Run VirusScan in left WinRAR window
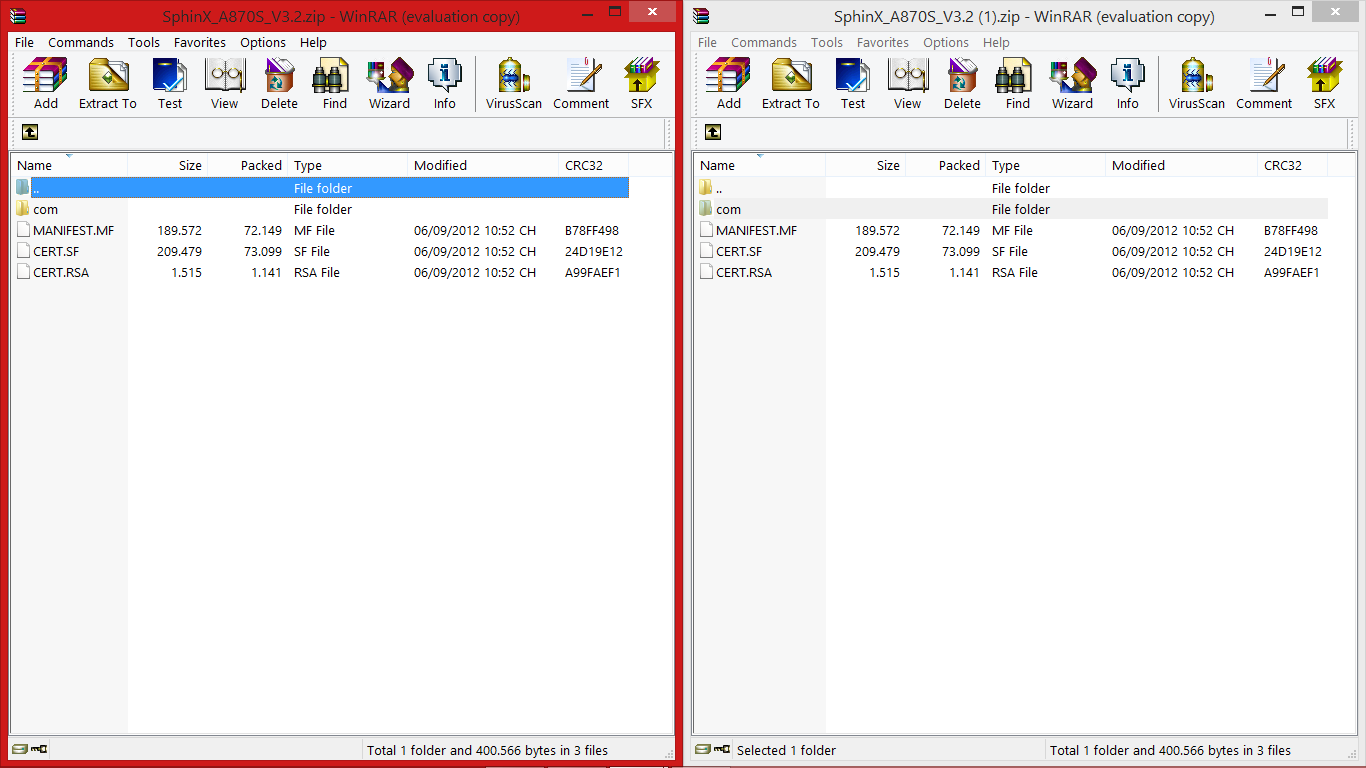 [x=514, y=83]
